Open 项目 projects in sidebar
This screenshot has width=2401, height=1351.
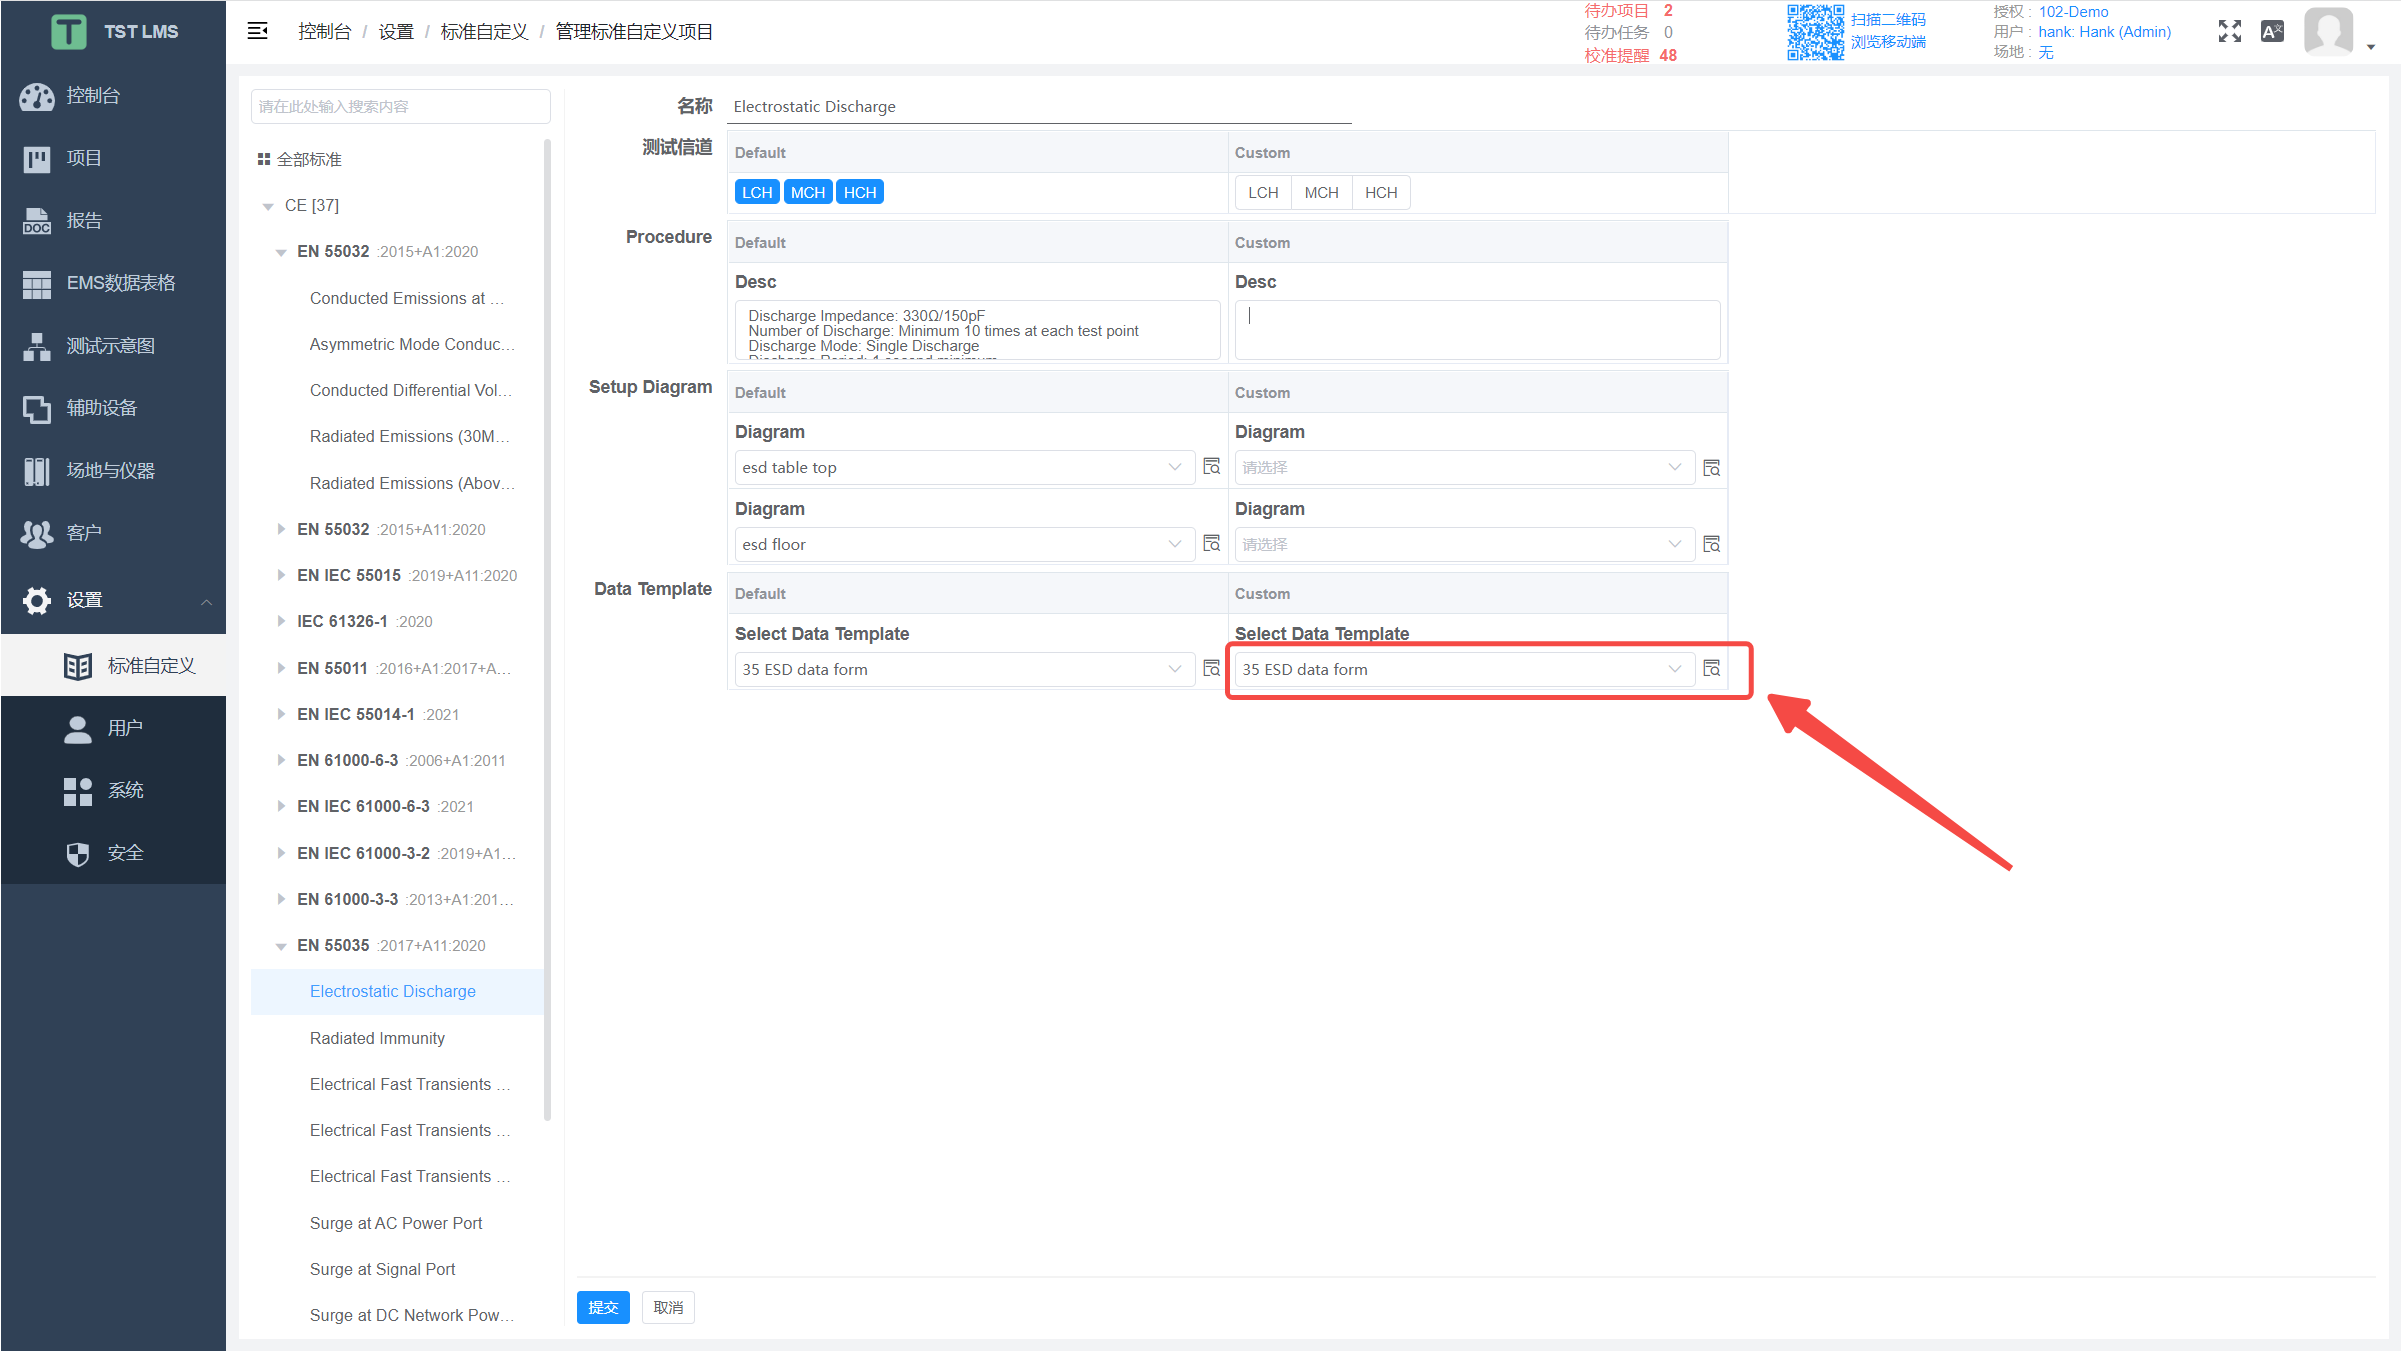click(x=113, y=158)
